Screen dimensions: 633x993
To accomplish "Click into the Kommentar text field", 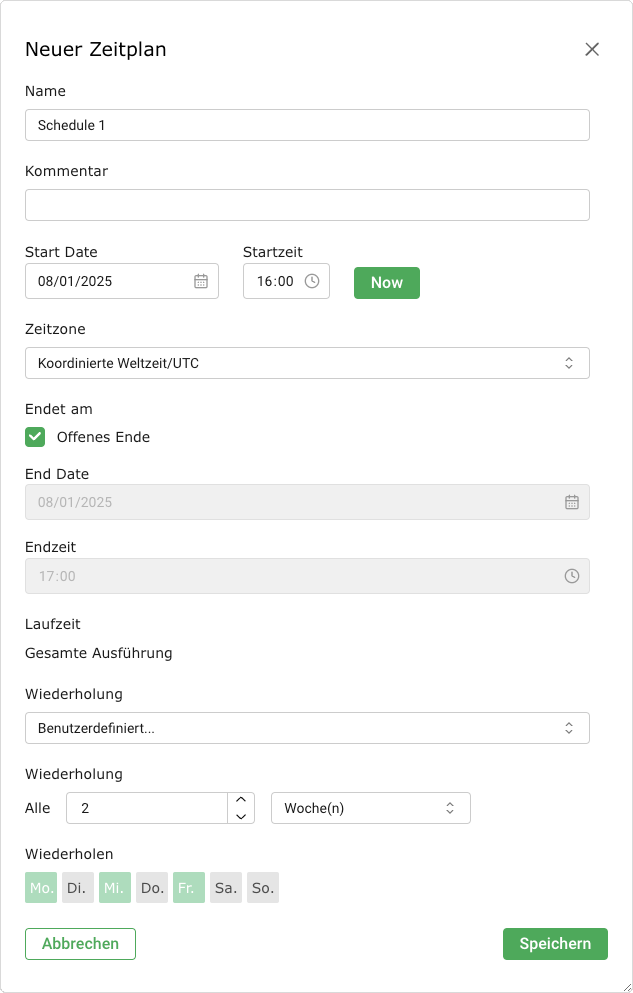I will point(307,205).
